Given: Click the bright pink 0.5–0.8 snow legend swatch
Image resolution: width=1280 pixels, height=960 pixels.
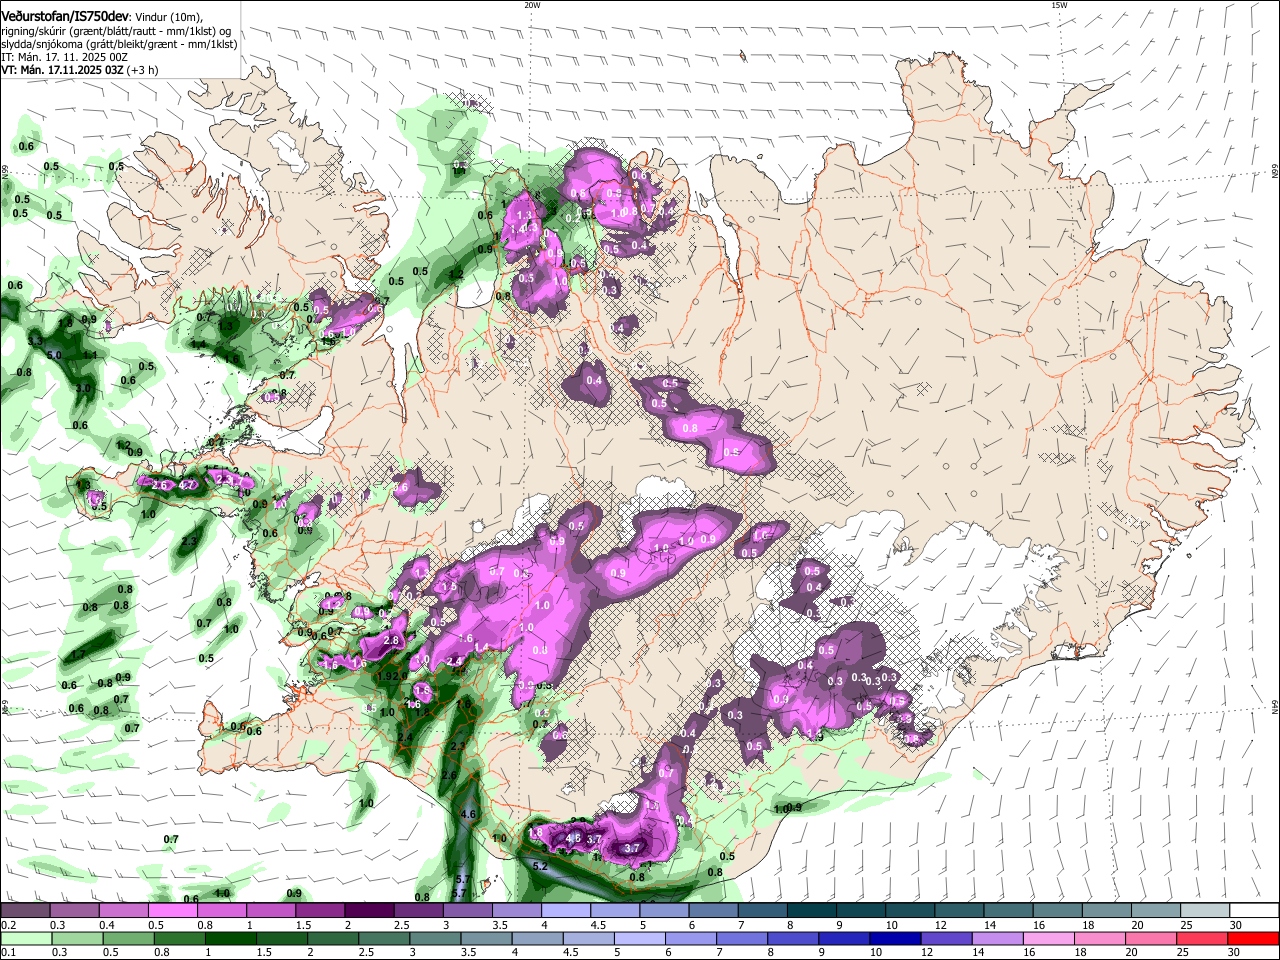Looking at the screenshot, I should pyautogui.click(x=172, y=911).
